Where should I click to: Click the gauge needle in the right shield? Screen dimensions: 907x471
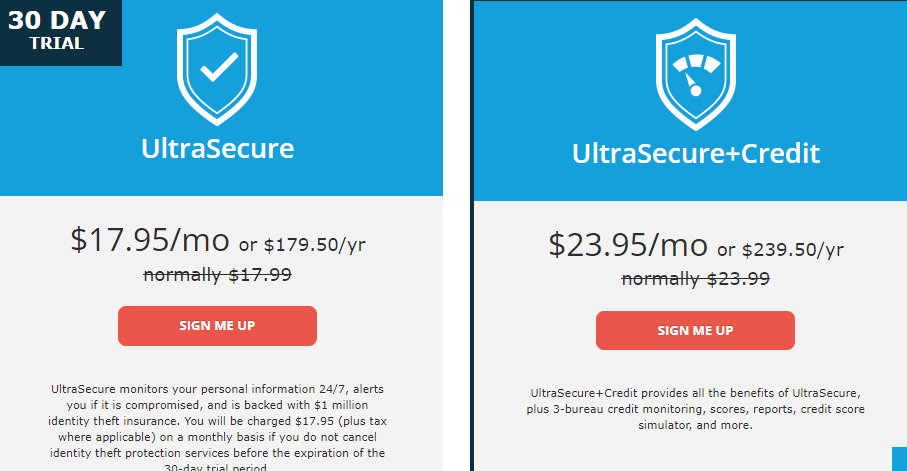click(x=692, y=84)
